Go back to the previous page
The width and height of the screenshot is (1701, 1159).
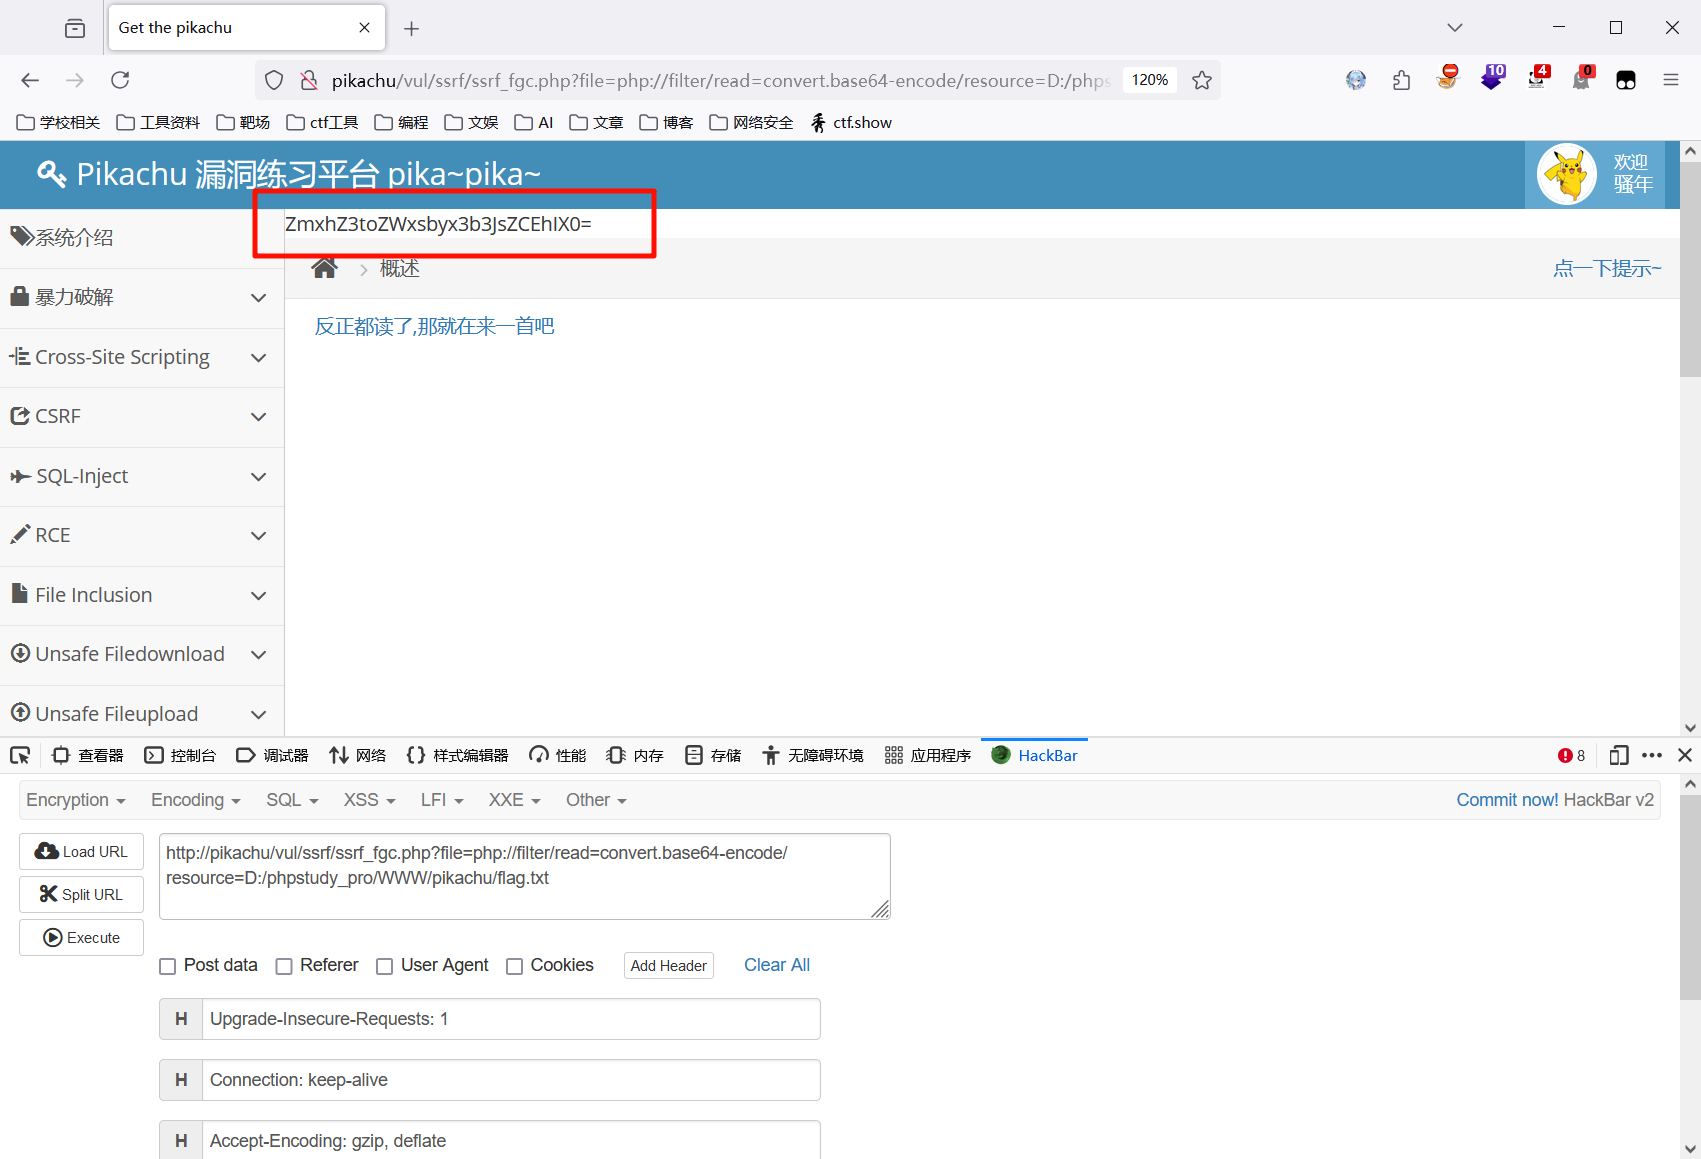(x=30, y=80)
